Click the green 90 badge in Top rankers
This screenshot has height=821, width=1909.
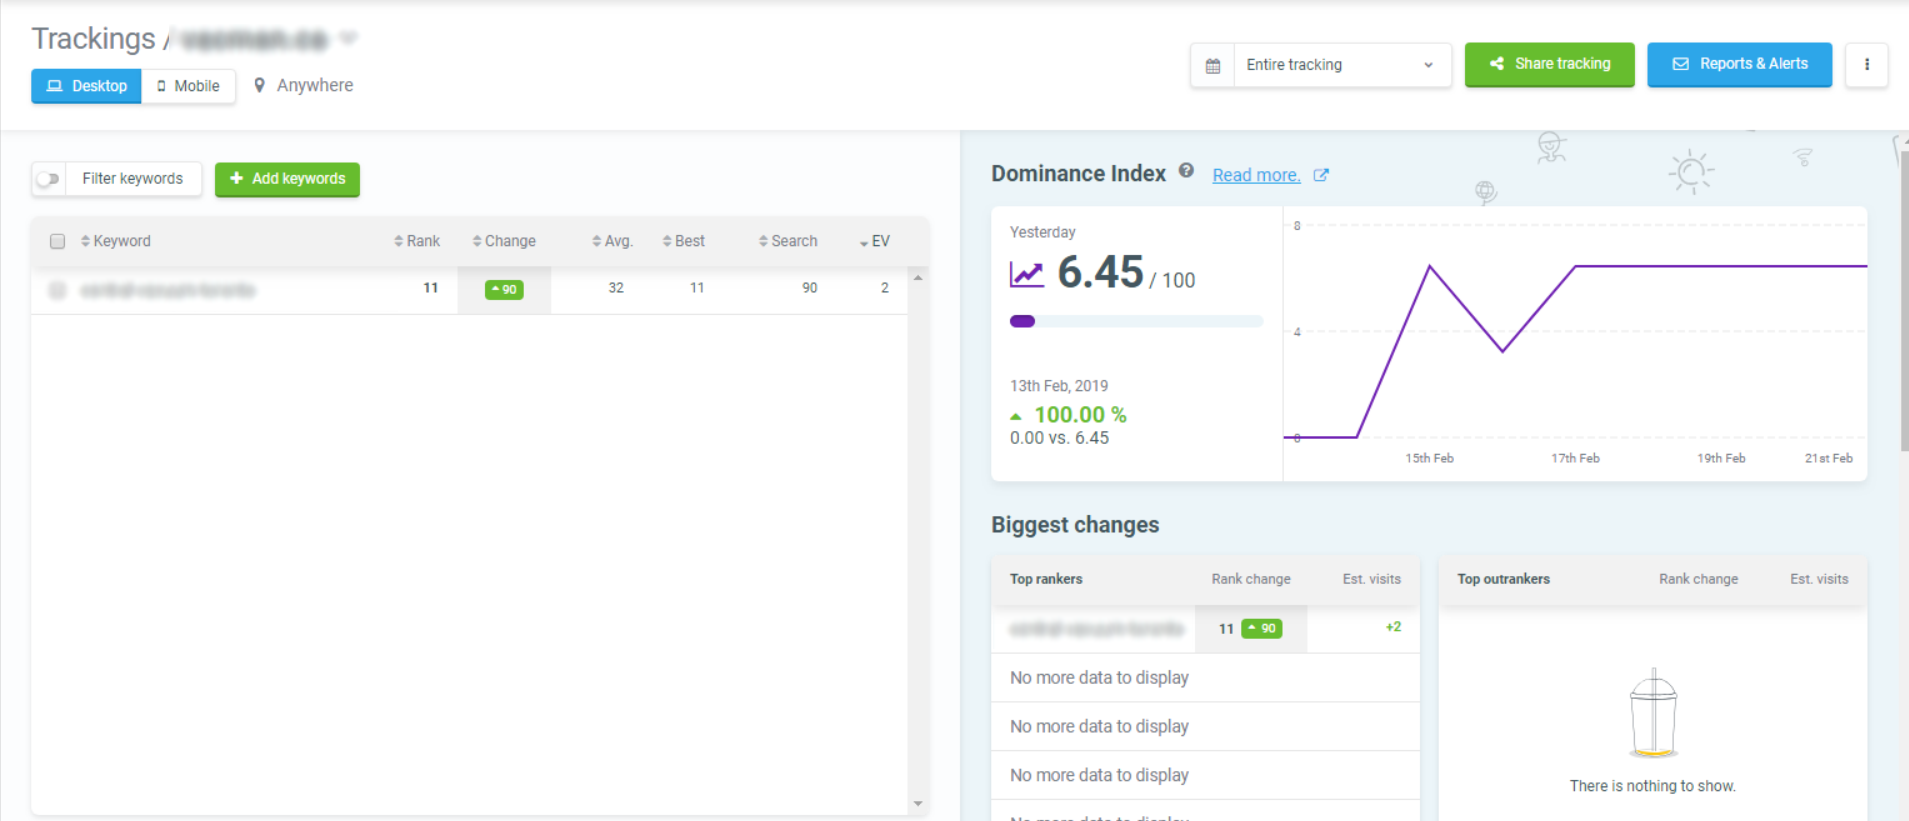pyautogui.click(x=1262, y=628)
